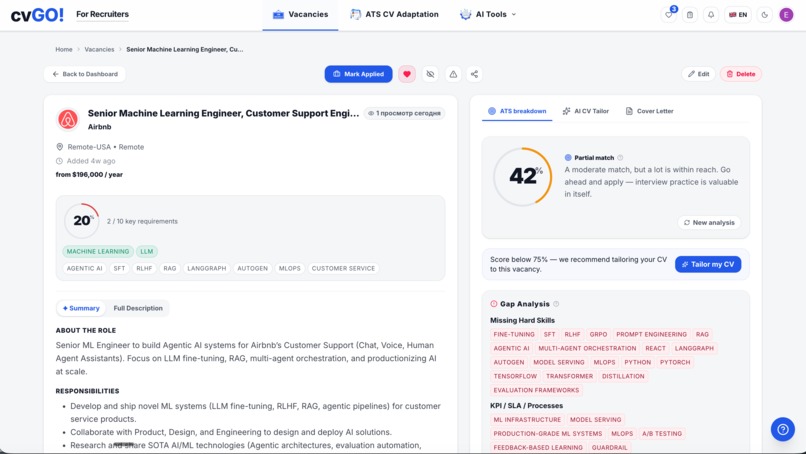Click the FINE-TUNING missing skill tag
The width and height of the screenshot is (806, 454).
tap(514, 334)
